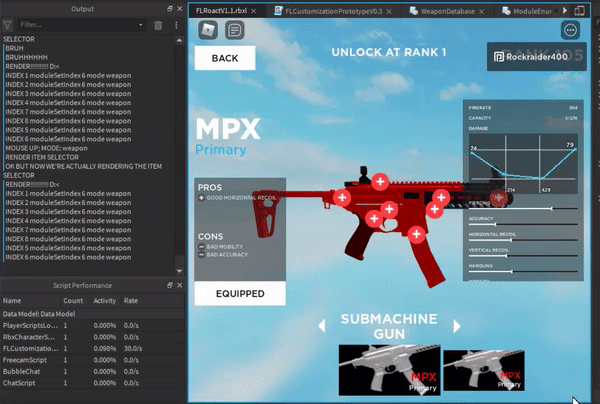This screenshot has height=404, width=600.
Task: Select the RbxCharacterS... row
Action: coord(92,337)
